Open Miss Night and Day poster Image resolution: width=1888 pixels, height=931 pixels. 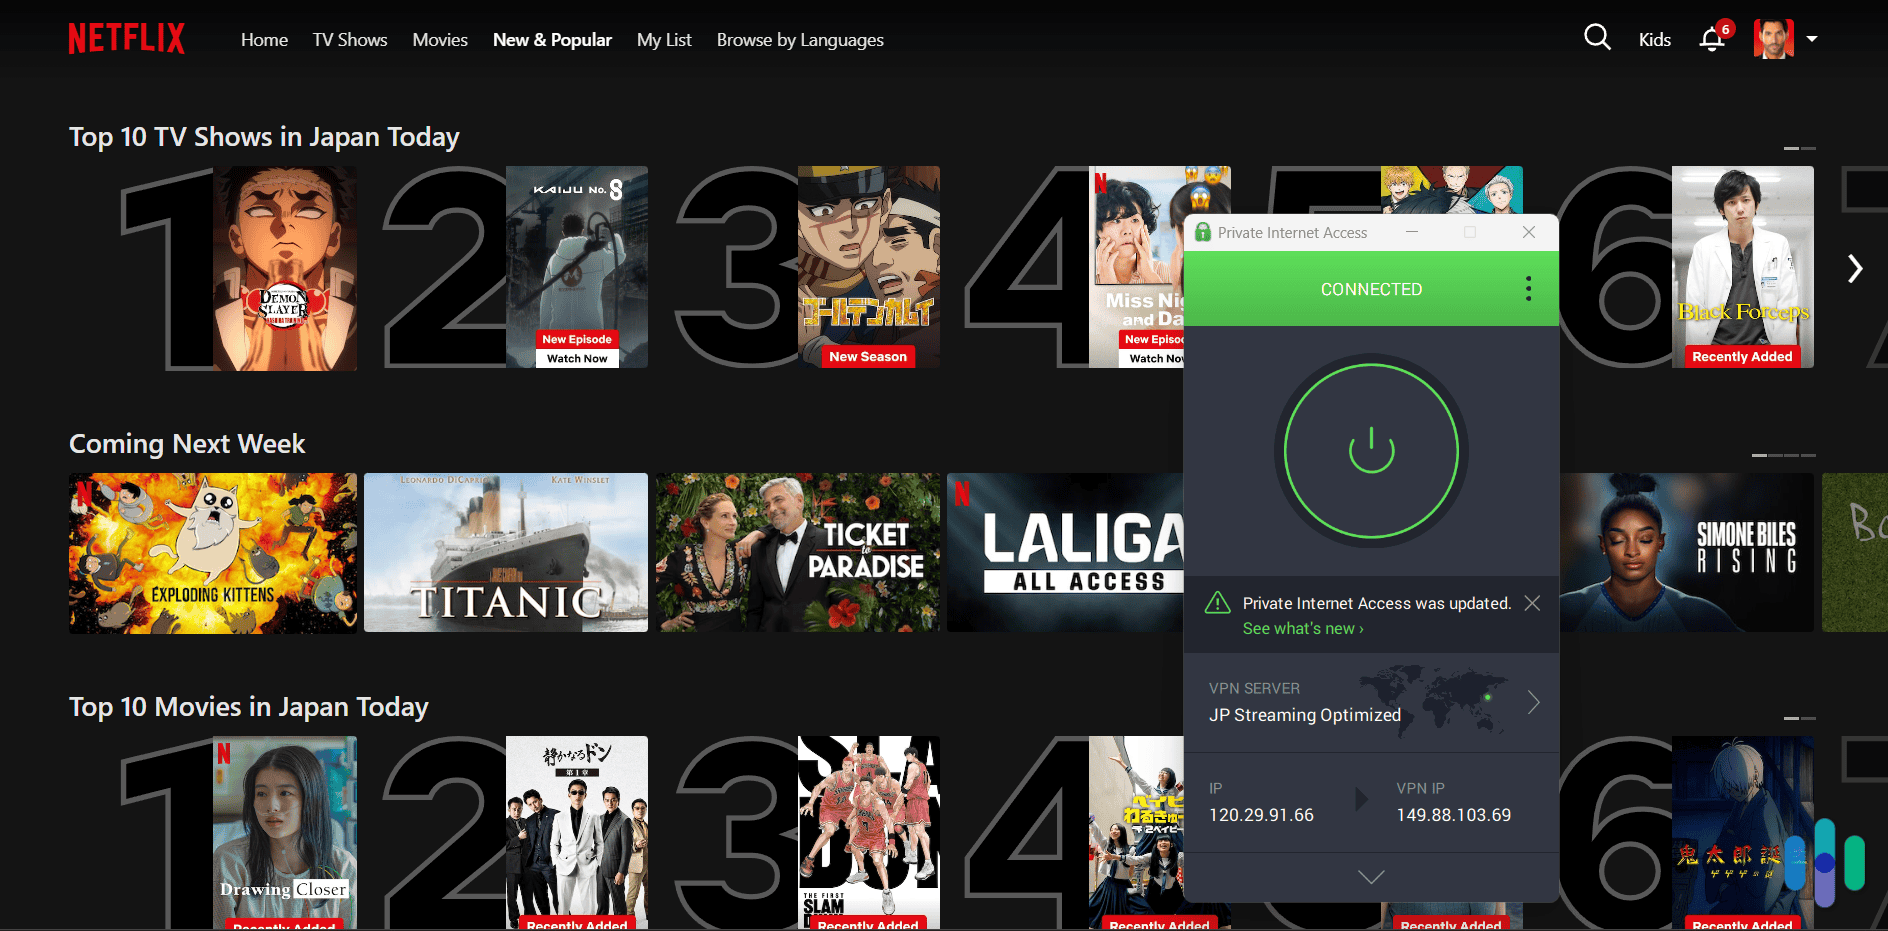(1136, 267)
